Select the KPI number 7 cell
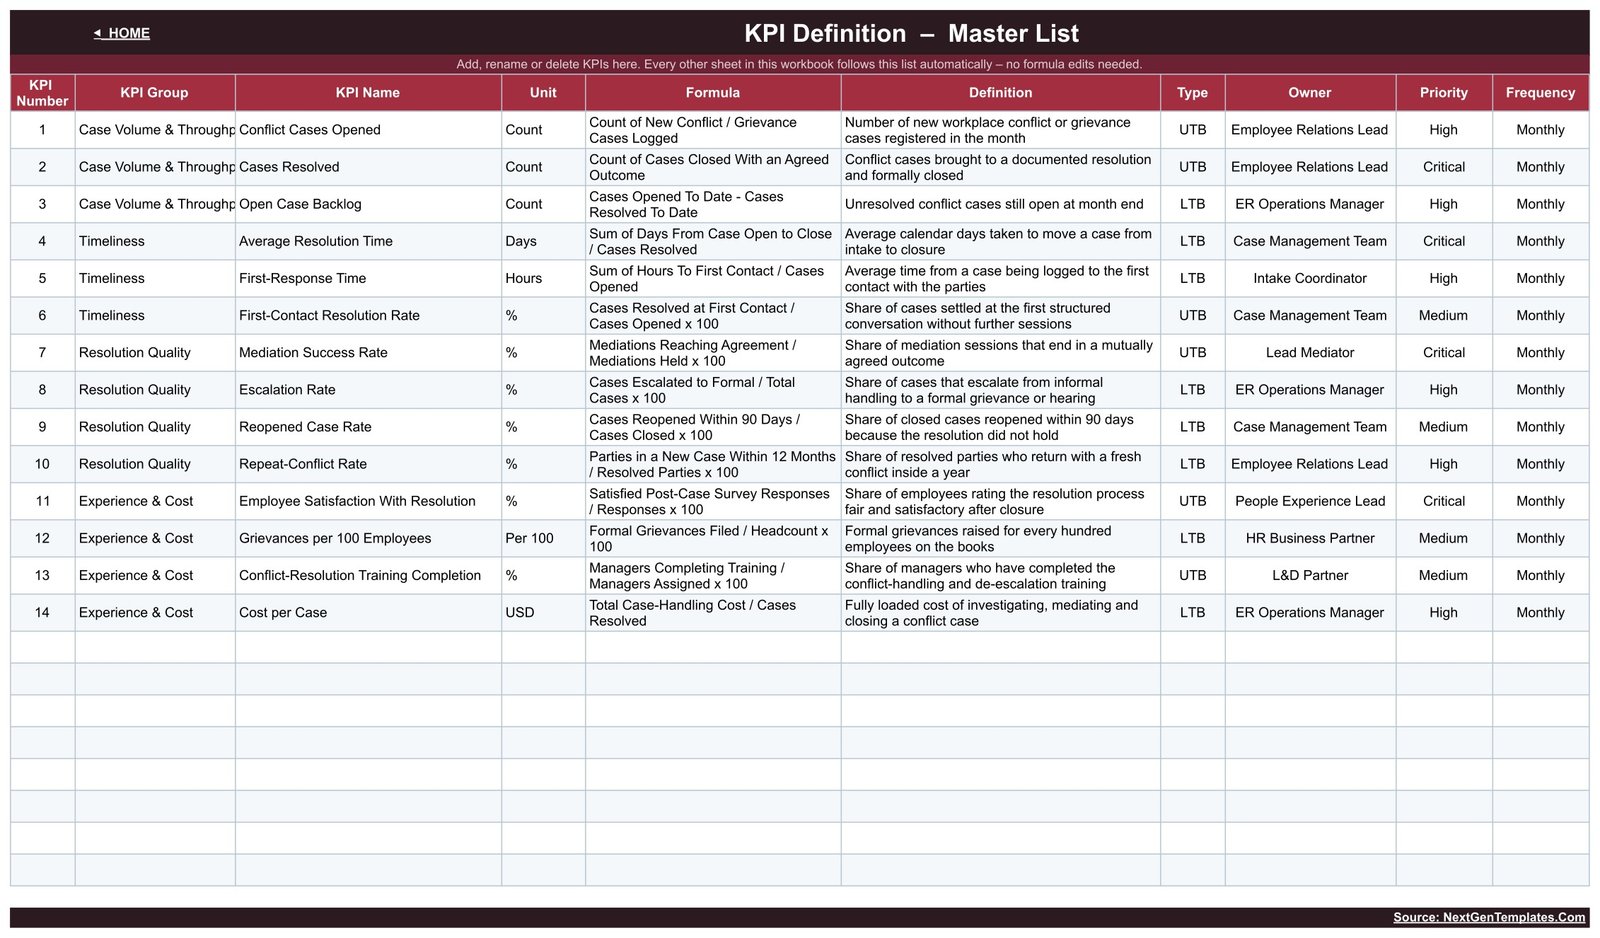This screenshot has height=938, width=1600. tap(42, 352)
